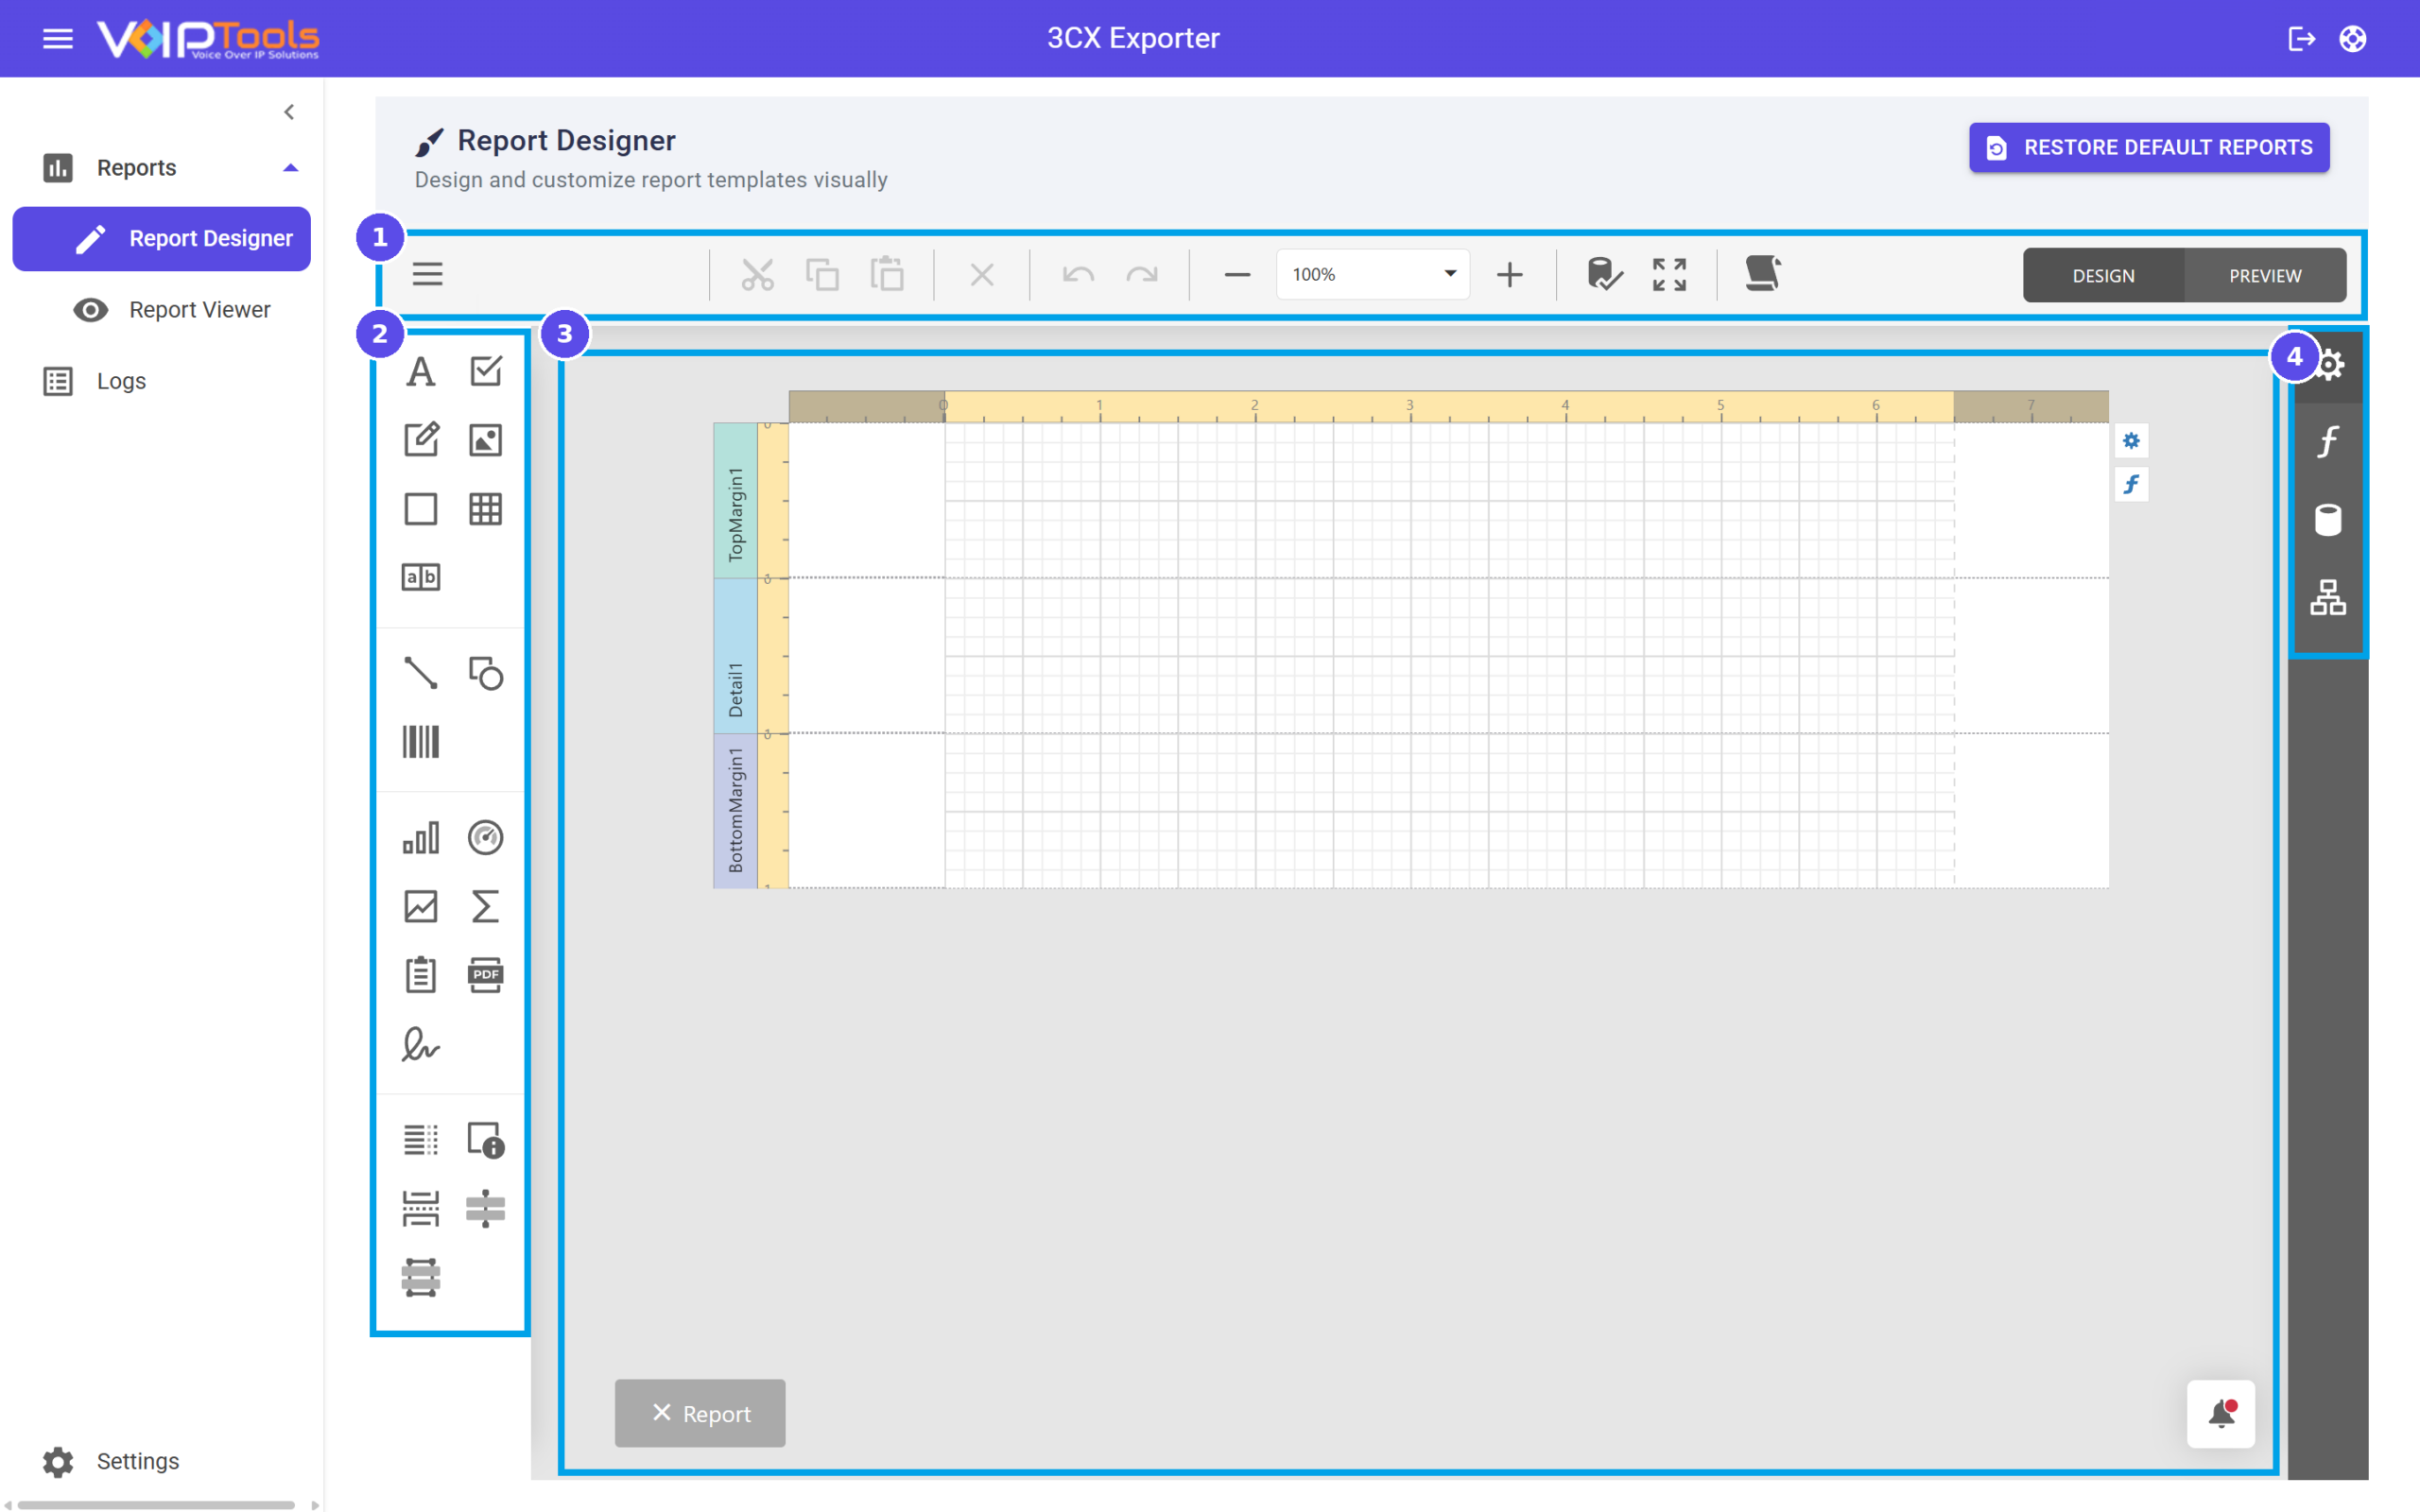Select the Character Comb tool
The height and width of the screenshot is (1512, 2420).
pos(421,577)
